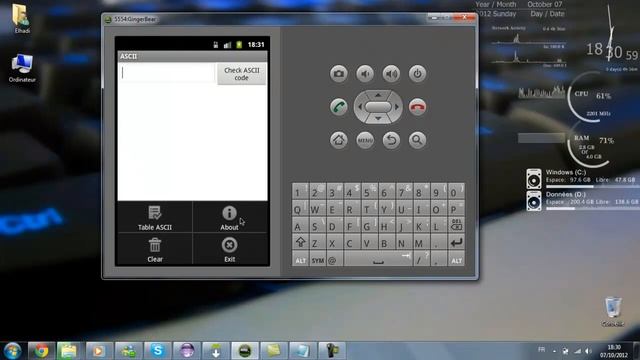Image resolution: width=640 pixels, height=360 pixels.
Task: Click the FR language indicator
Action: pyautogui.click(x=541, y=349)
